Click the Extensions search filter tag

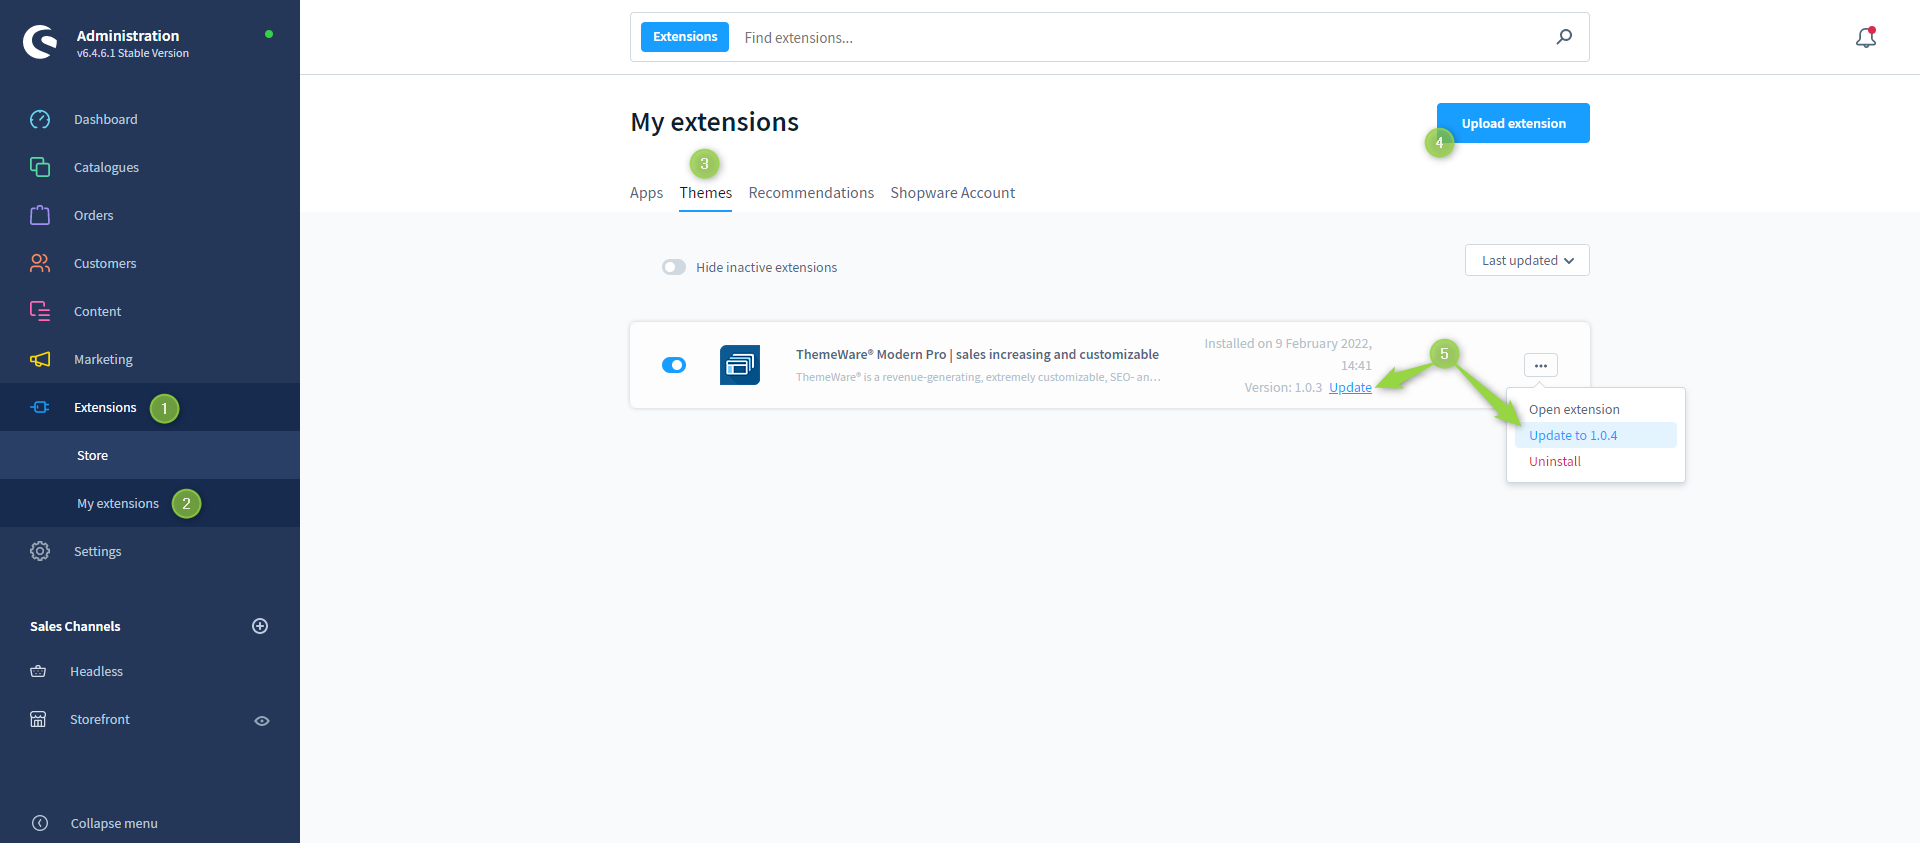[x=685, y=37]
